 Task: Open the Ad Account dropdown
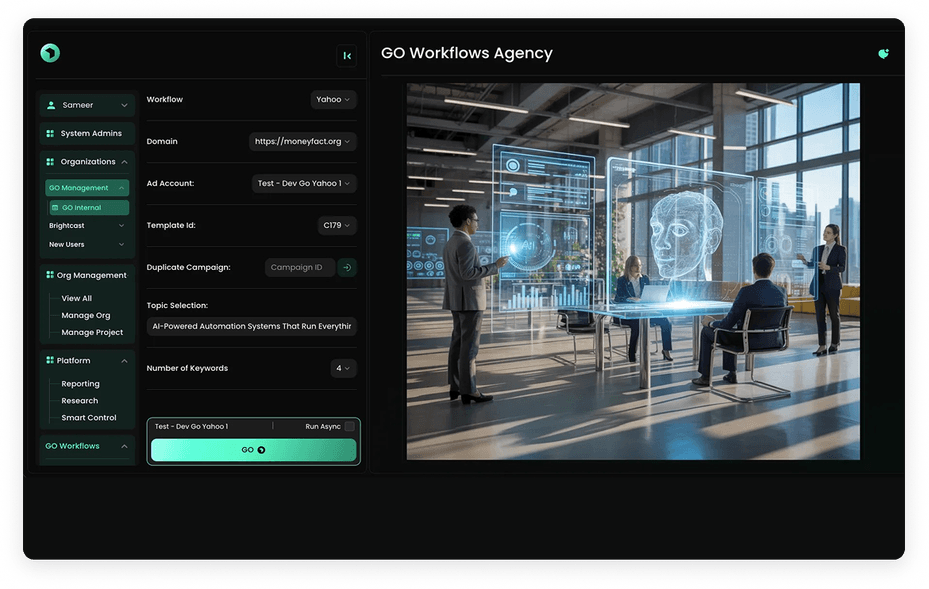coord(304,184)
